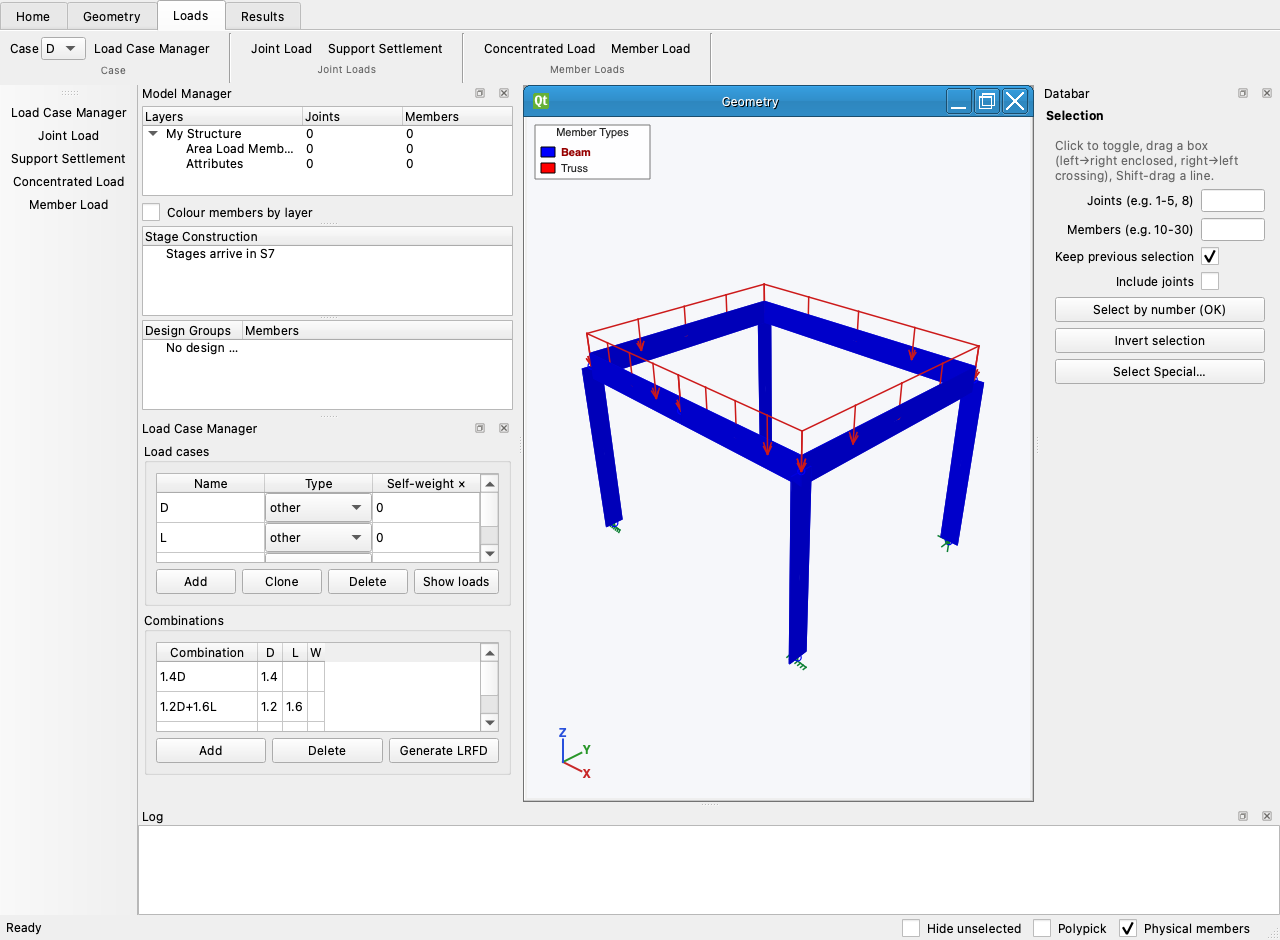Delete the selected combination
The width and height of the screenshot is (1280, 940).
327,750
